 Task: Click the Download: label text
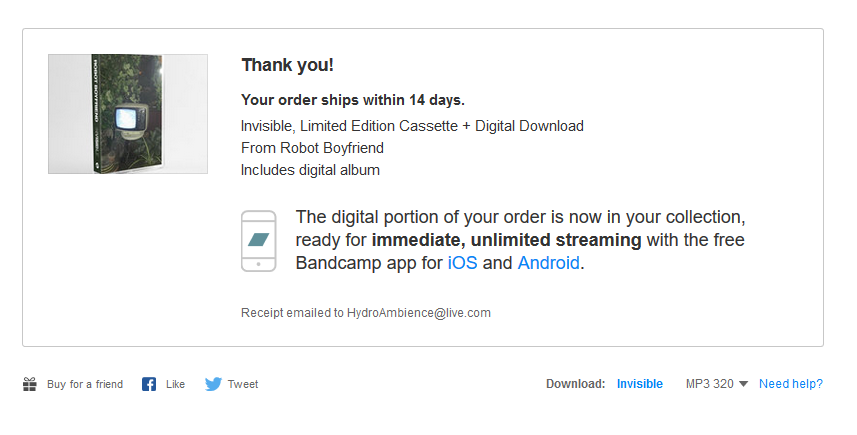click(x=576, y=384)
